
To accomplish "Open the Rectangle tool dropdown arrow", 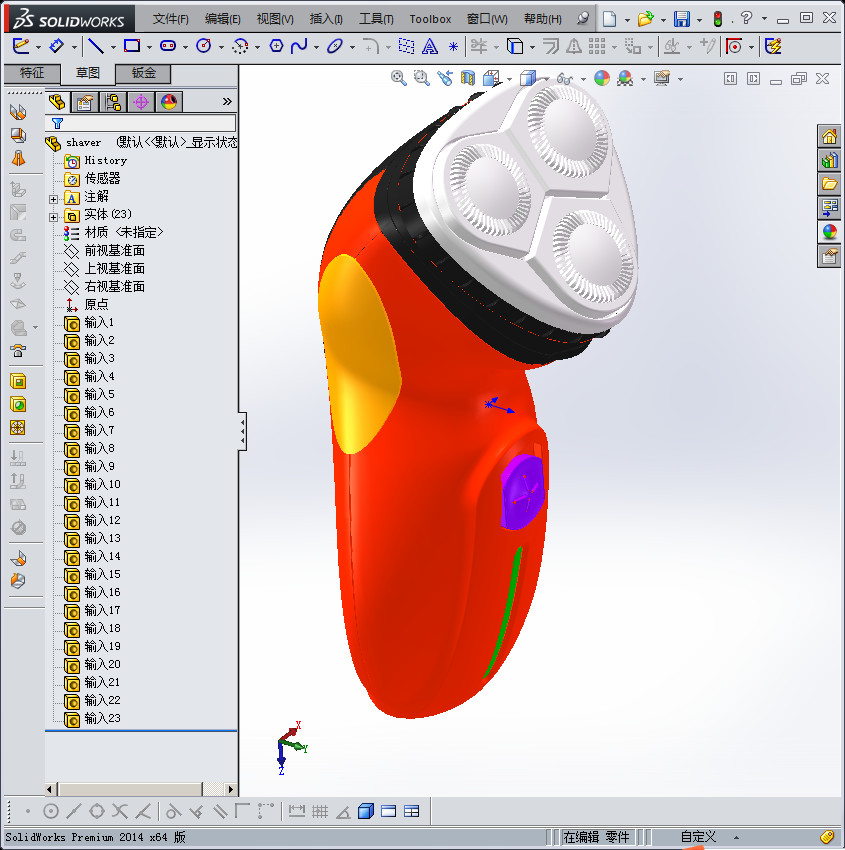I will click(149, 47).
